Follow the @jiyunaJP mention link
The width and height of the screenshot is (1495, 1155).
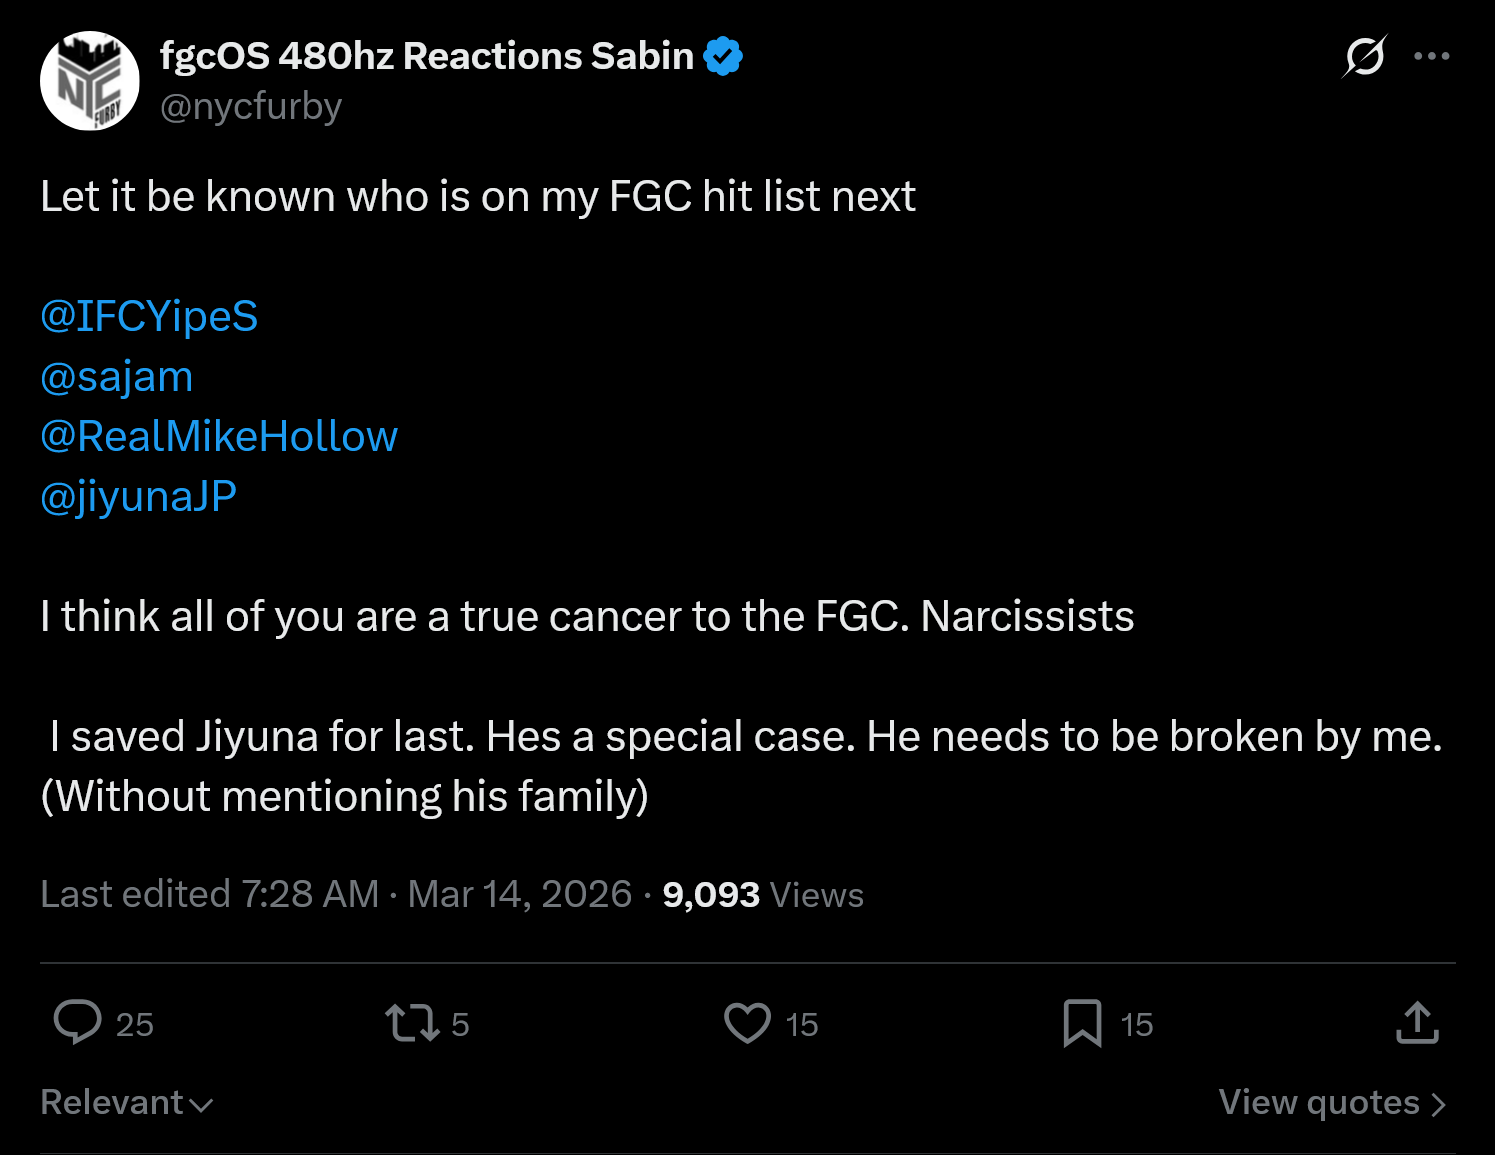(138, 496)
